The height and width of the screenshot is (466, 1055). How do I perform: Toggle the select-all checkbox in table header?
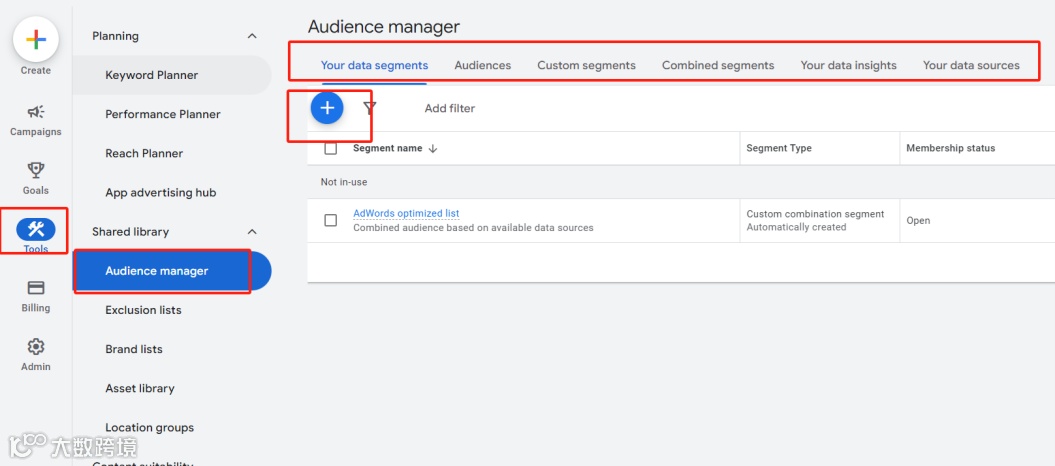331,148
